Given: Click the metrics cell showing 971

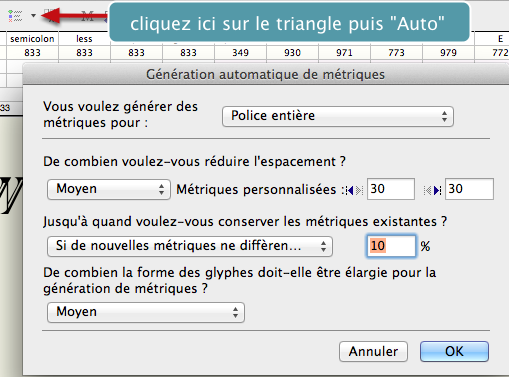Looking at the screenshot, I should click(x=344, y=53).
